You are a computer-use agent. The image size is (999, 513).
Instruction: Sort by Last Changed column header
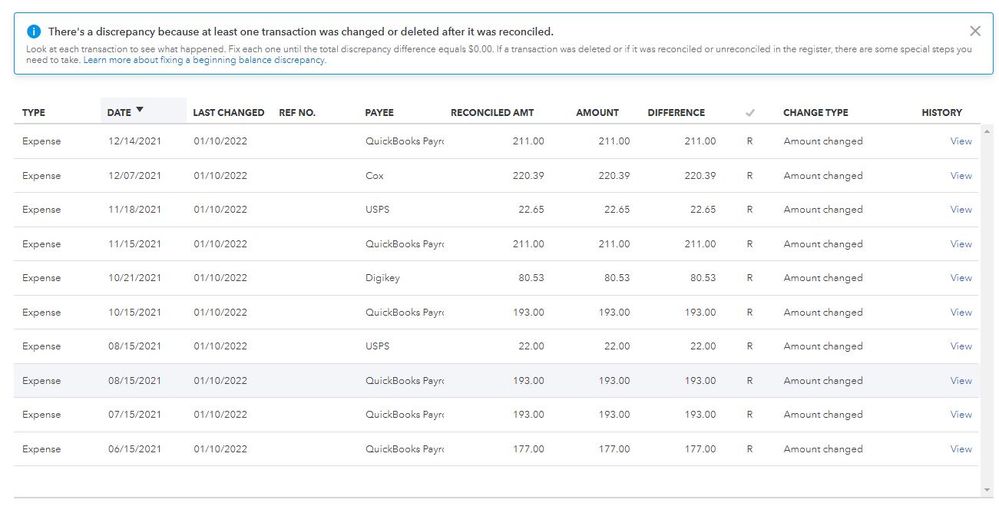(x=228, y=113)
